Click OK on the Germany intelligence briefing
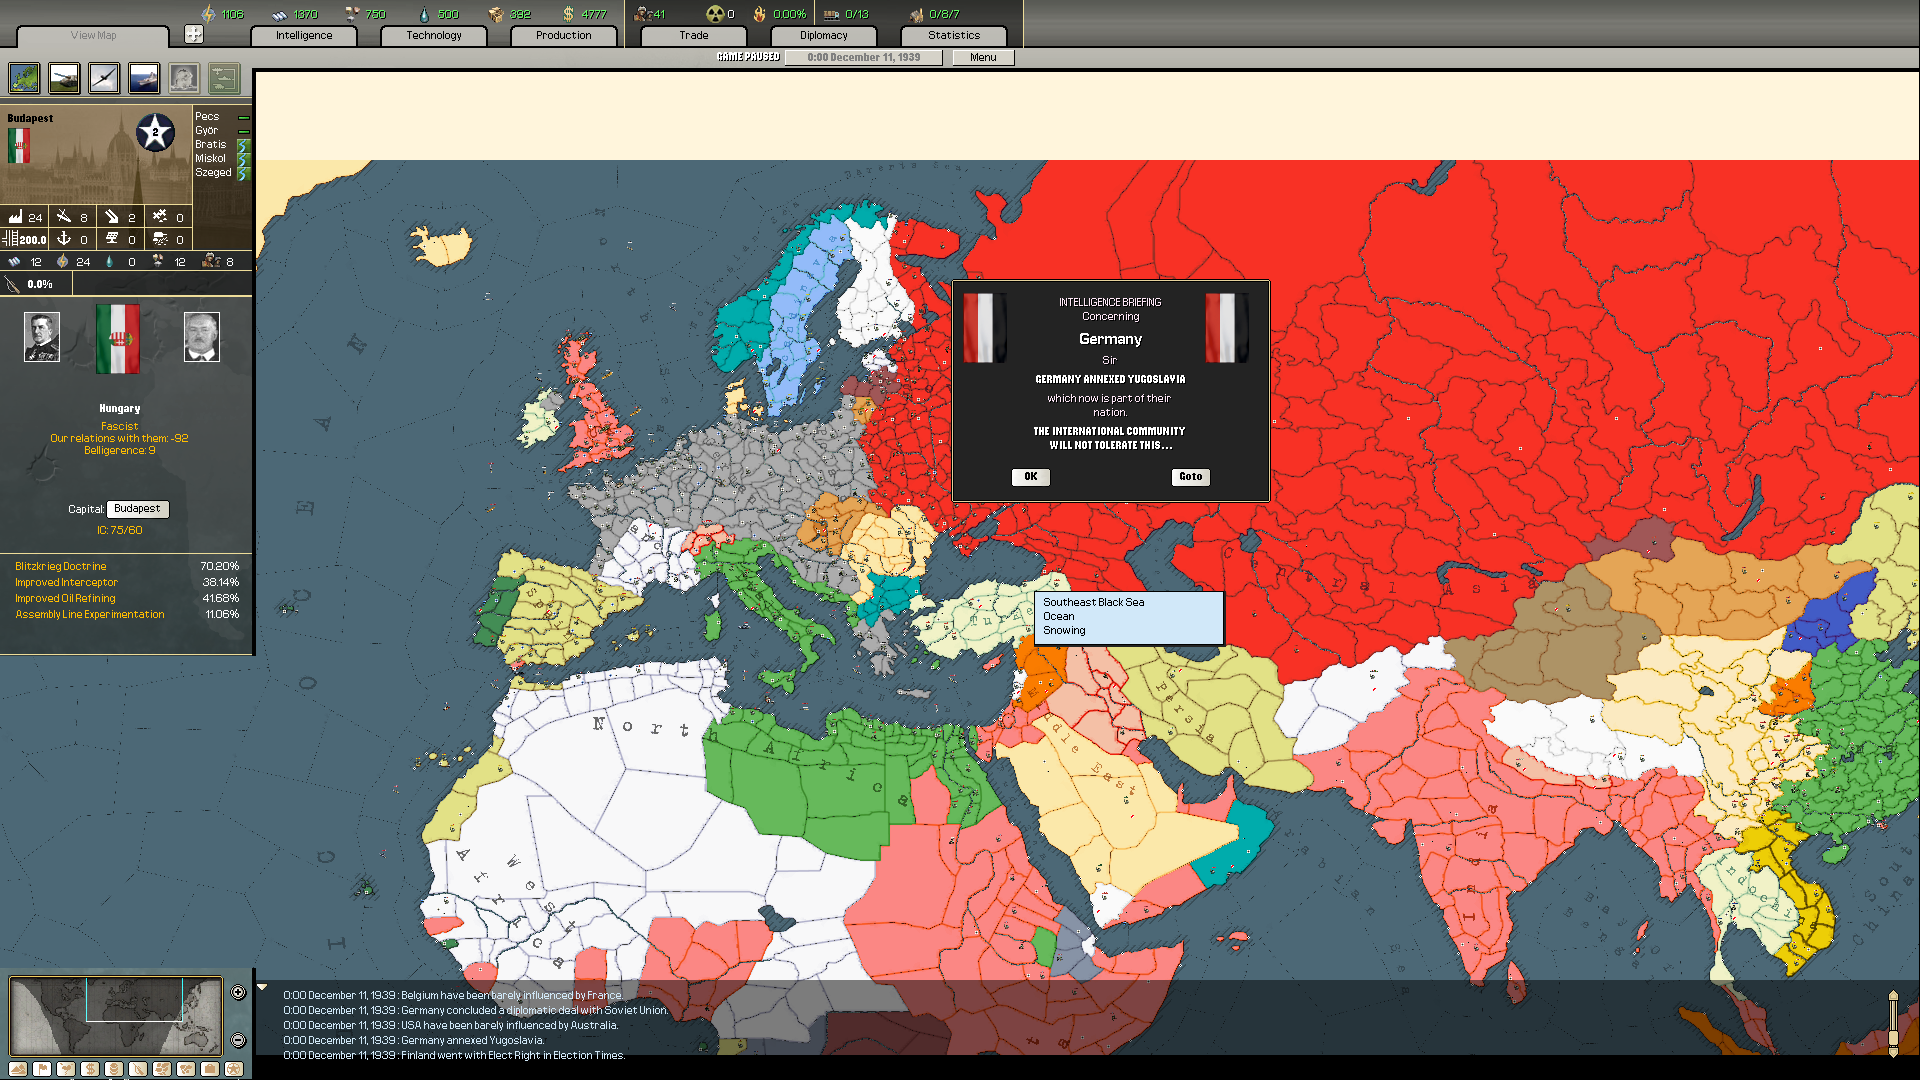The width and height of the screenshot is (1920, 1080). 1030,477
